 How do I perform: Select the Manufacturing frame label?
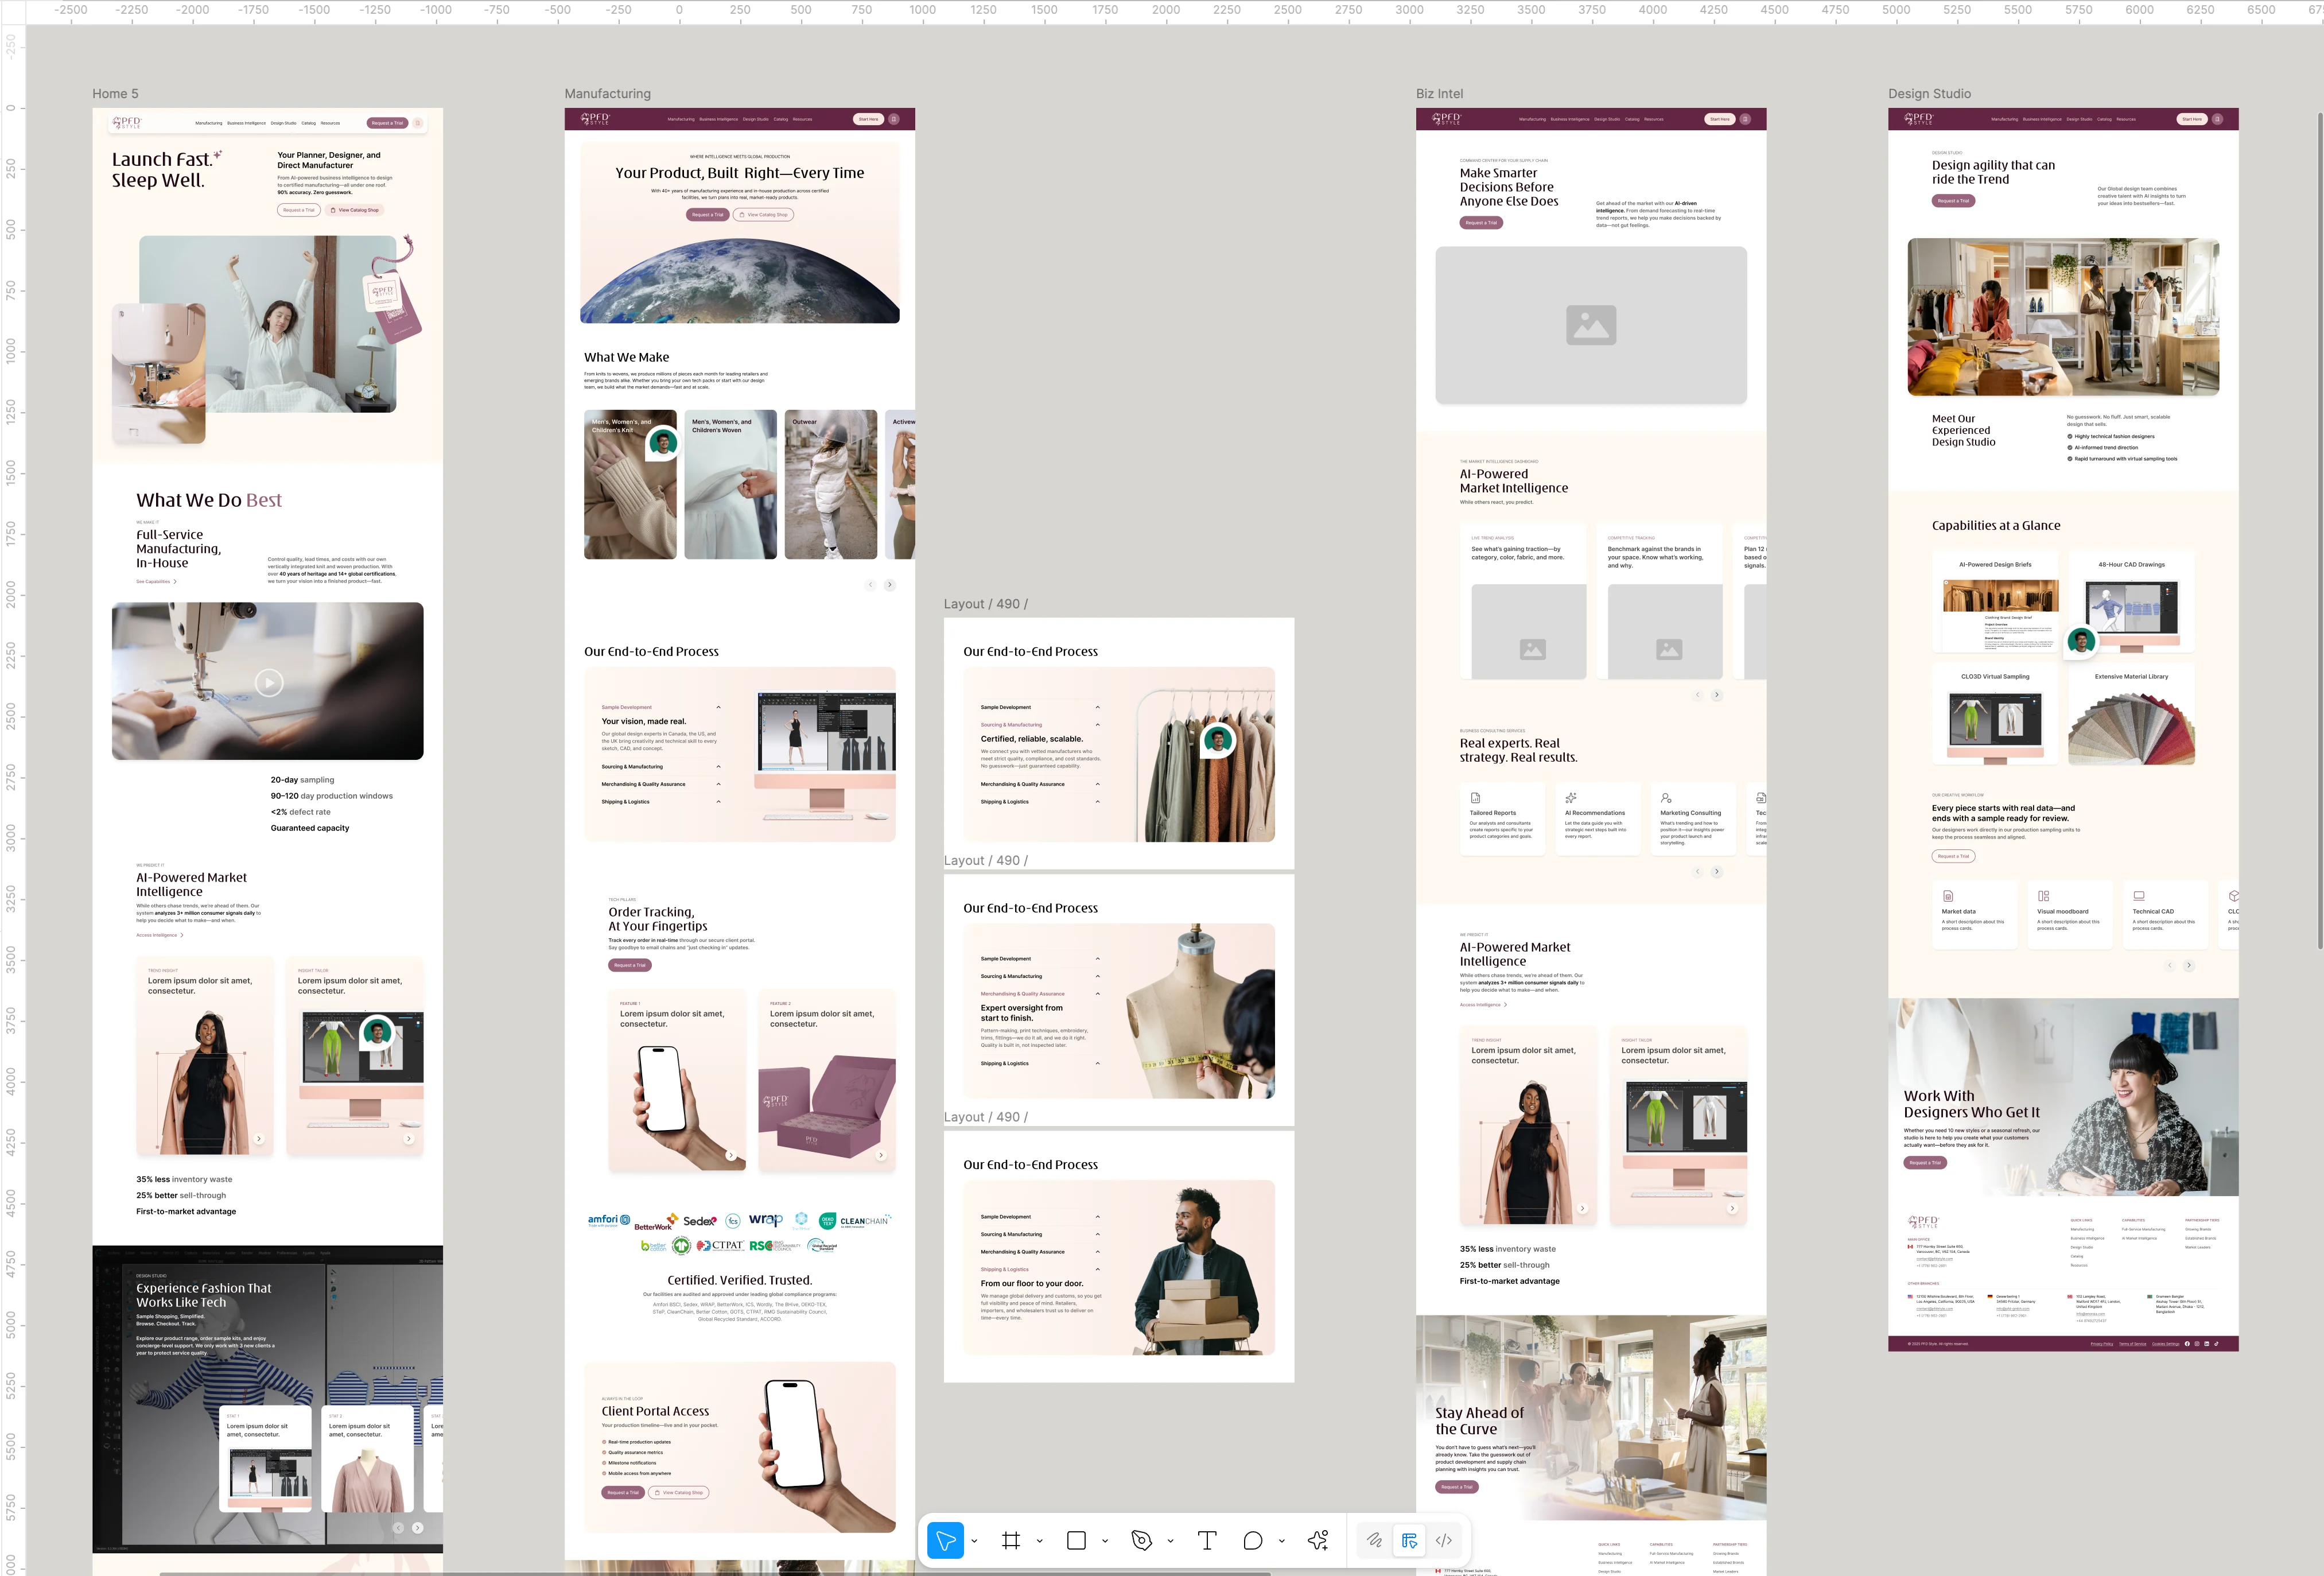coord(607,94)
